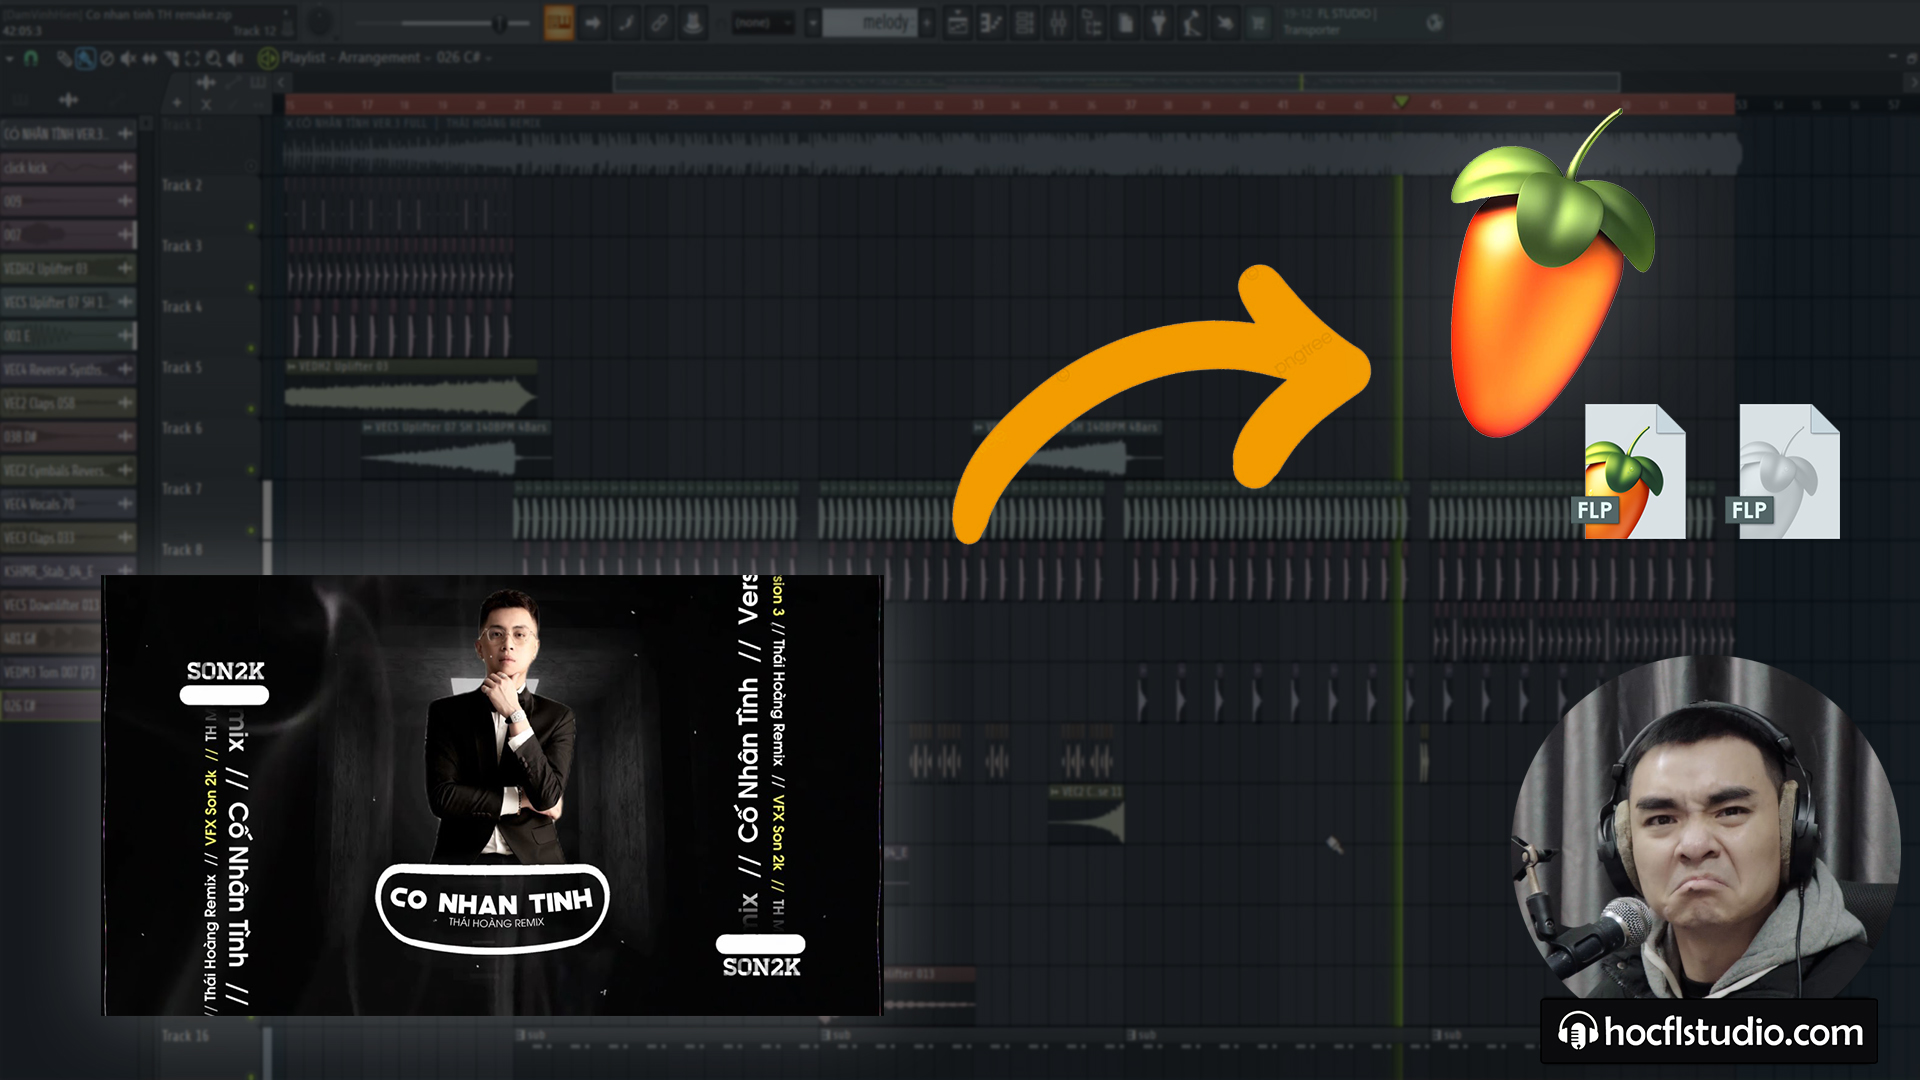This screenshot has width=1920, height=1080.
Task: Click the scroll-right arrow at the timeline's right end
Action: coord(1914,82)
